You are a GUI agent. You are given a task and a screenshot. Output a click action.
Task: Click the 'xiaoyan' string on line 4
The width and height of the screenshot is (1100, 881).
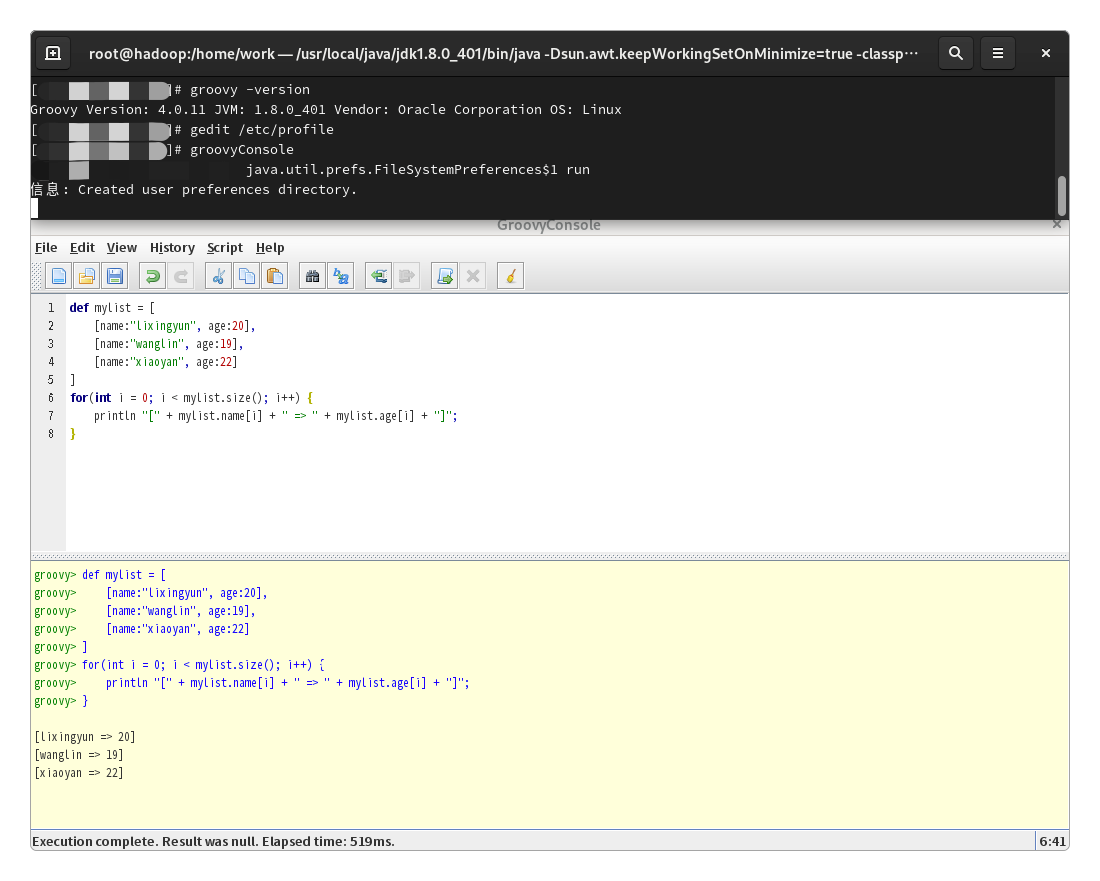(x=159, y=362)
